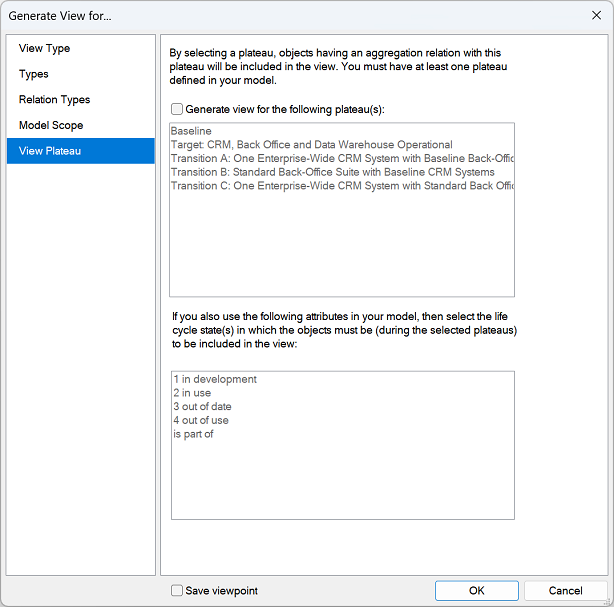
Task: Pick the Transition B plateau entry
Action: (x=332, y=172)
